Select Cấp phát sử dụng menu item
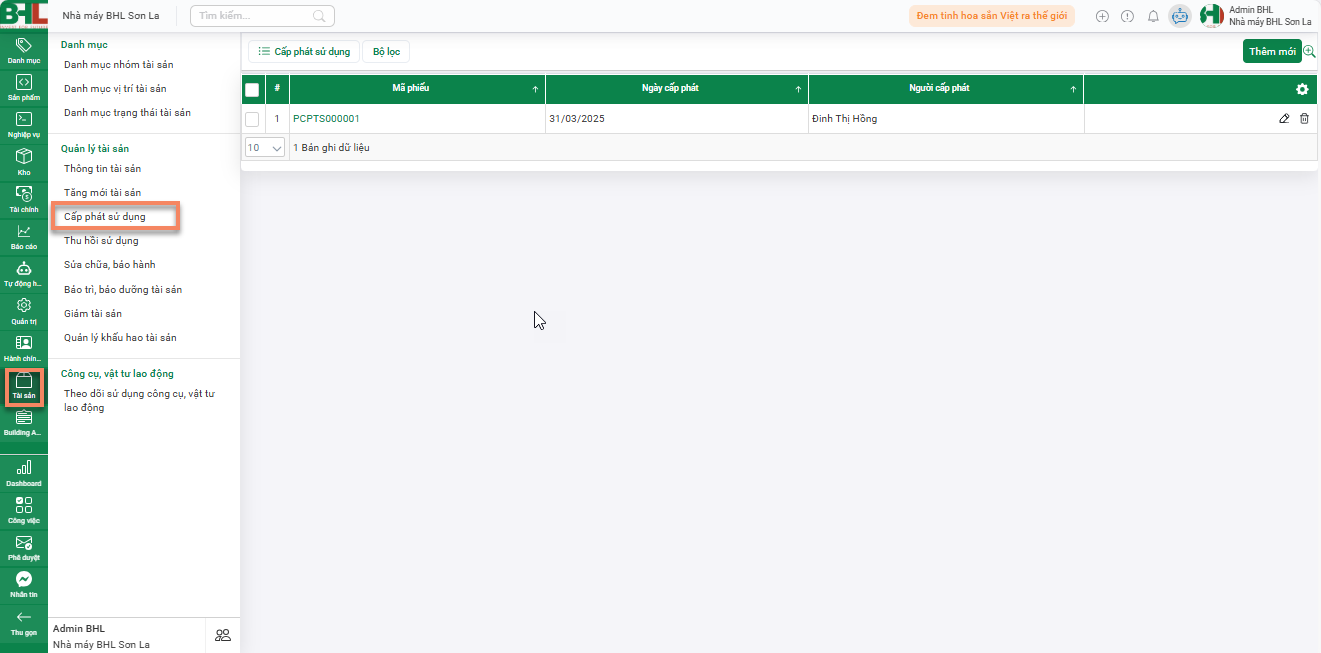1321x653 pixels. point(105,217)
